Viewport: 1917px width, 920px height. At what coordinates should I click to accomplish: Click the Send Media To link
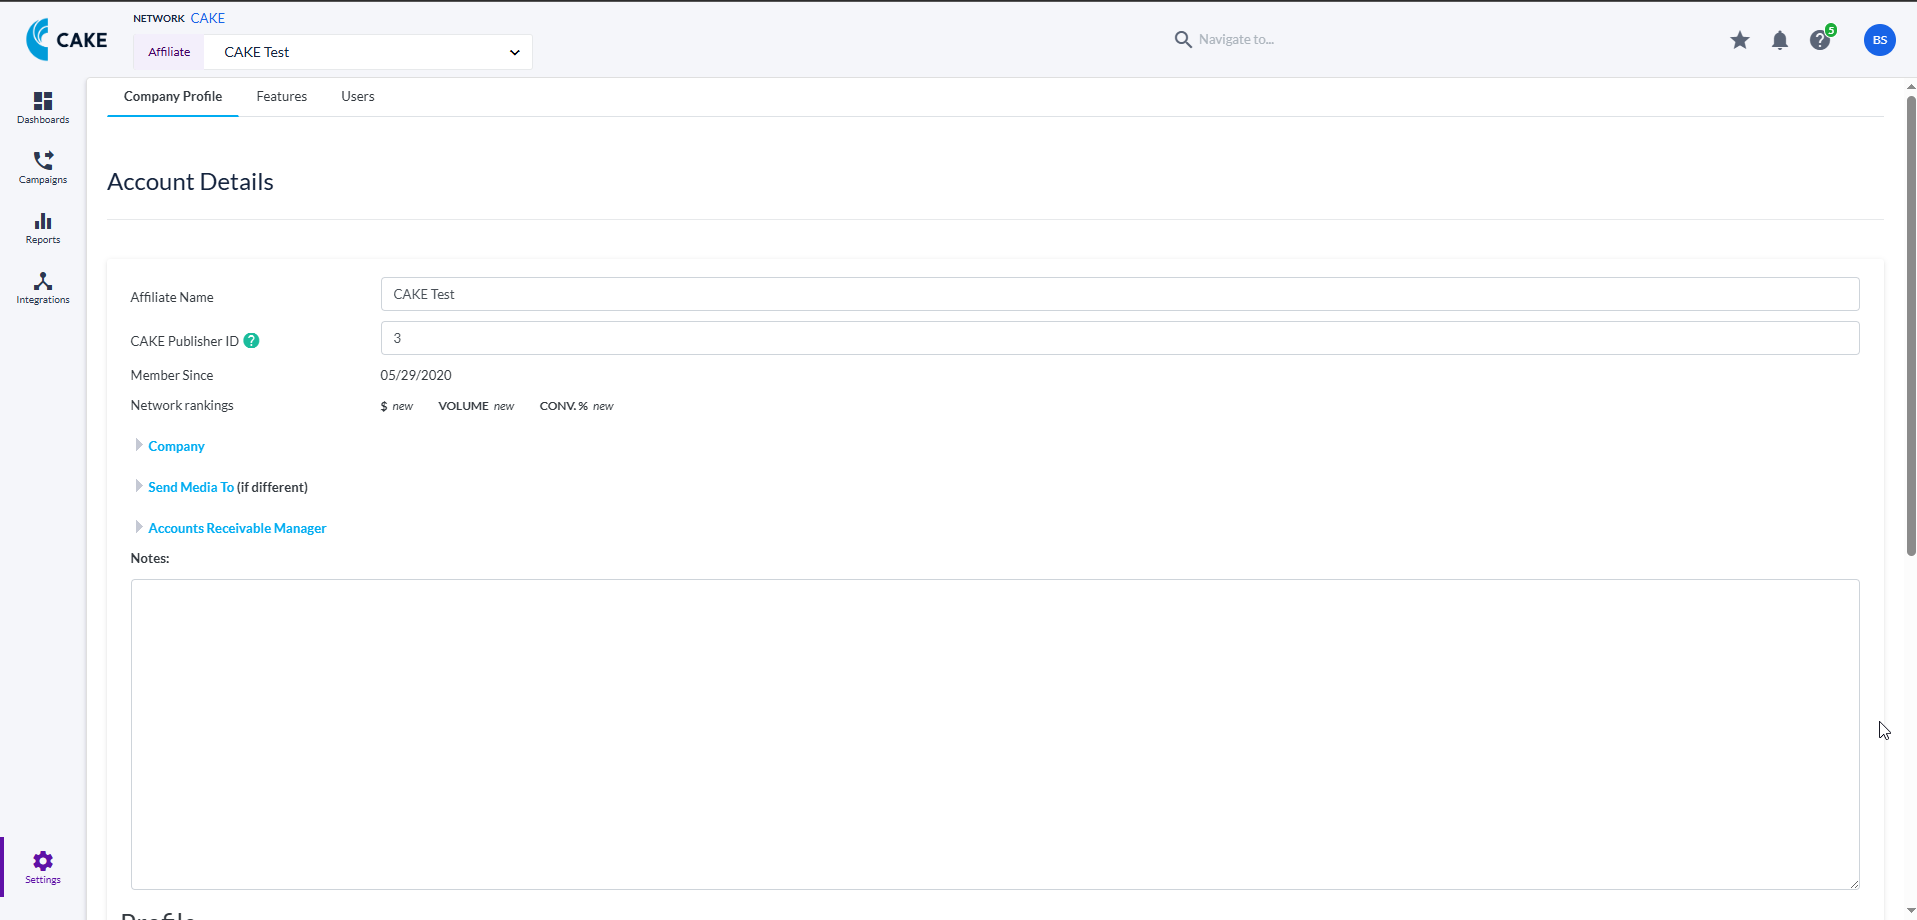point(191,487)
